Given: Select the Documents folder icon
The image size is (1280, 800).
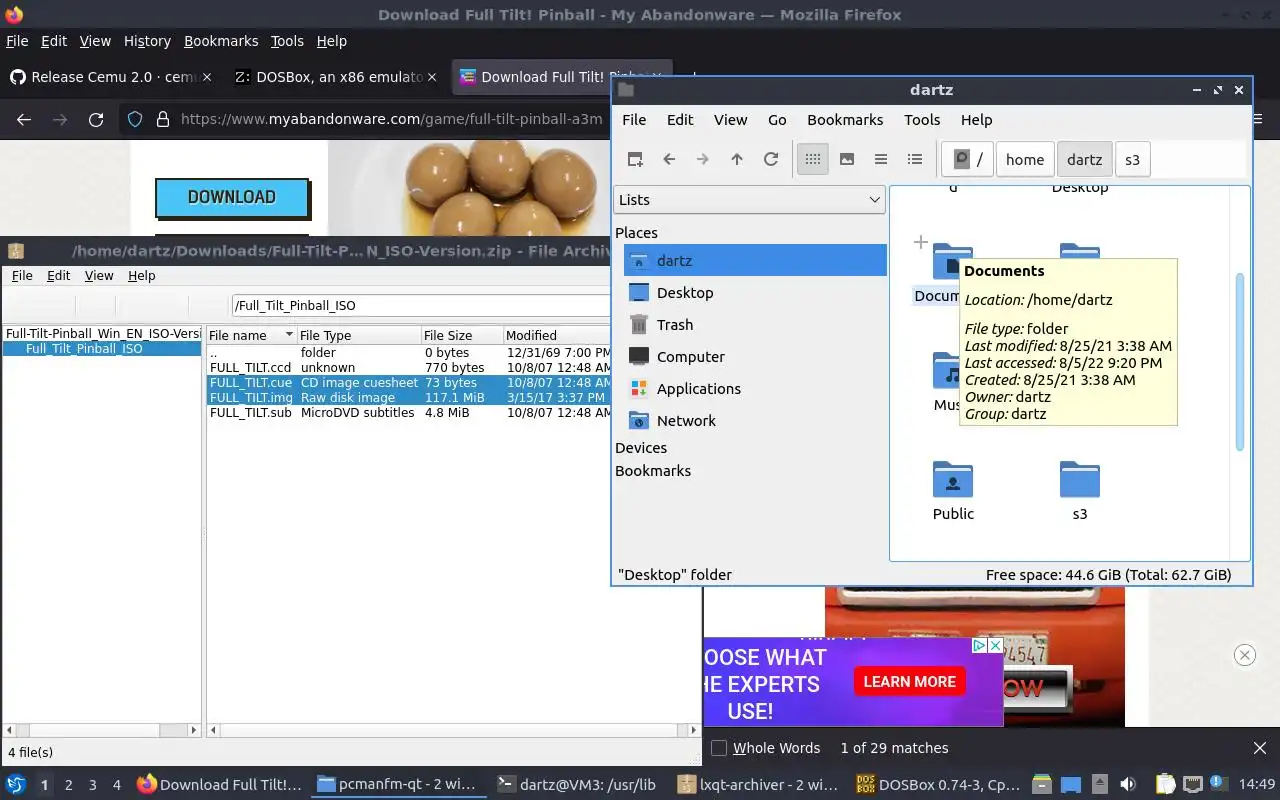Looking at the screenshot, I should (944, 263).
